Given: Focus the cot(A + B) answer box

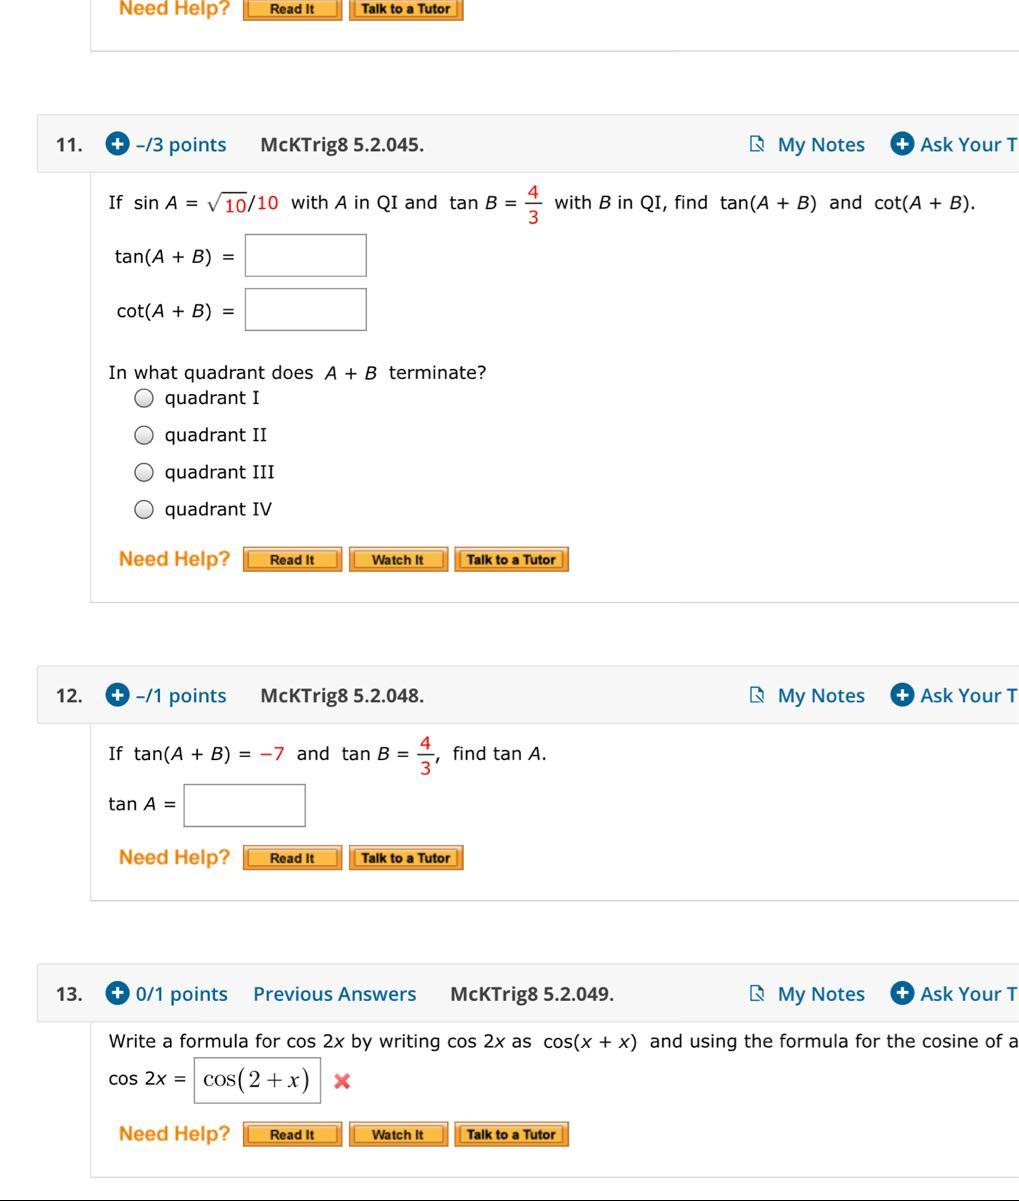Looking at the screenshot, I should 306,310.
